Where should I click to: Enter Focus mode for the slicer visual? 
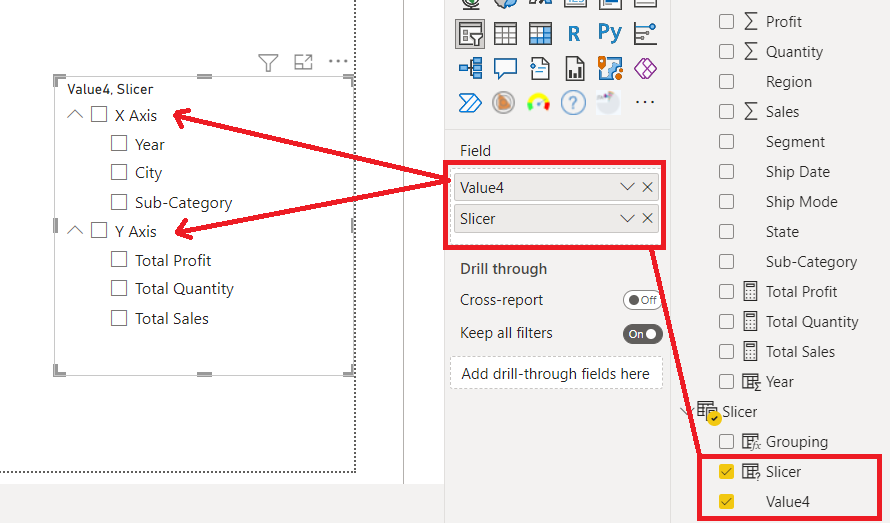(x=303, y=61)
